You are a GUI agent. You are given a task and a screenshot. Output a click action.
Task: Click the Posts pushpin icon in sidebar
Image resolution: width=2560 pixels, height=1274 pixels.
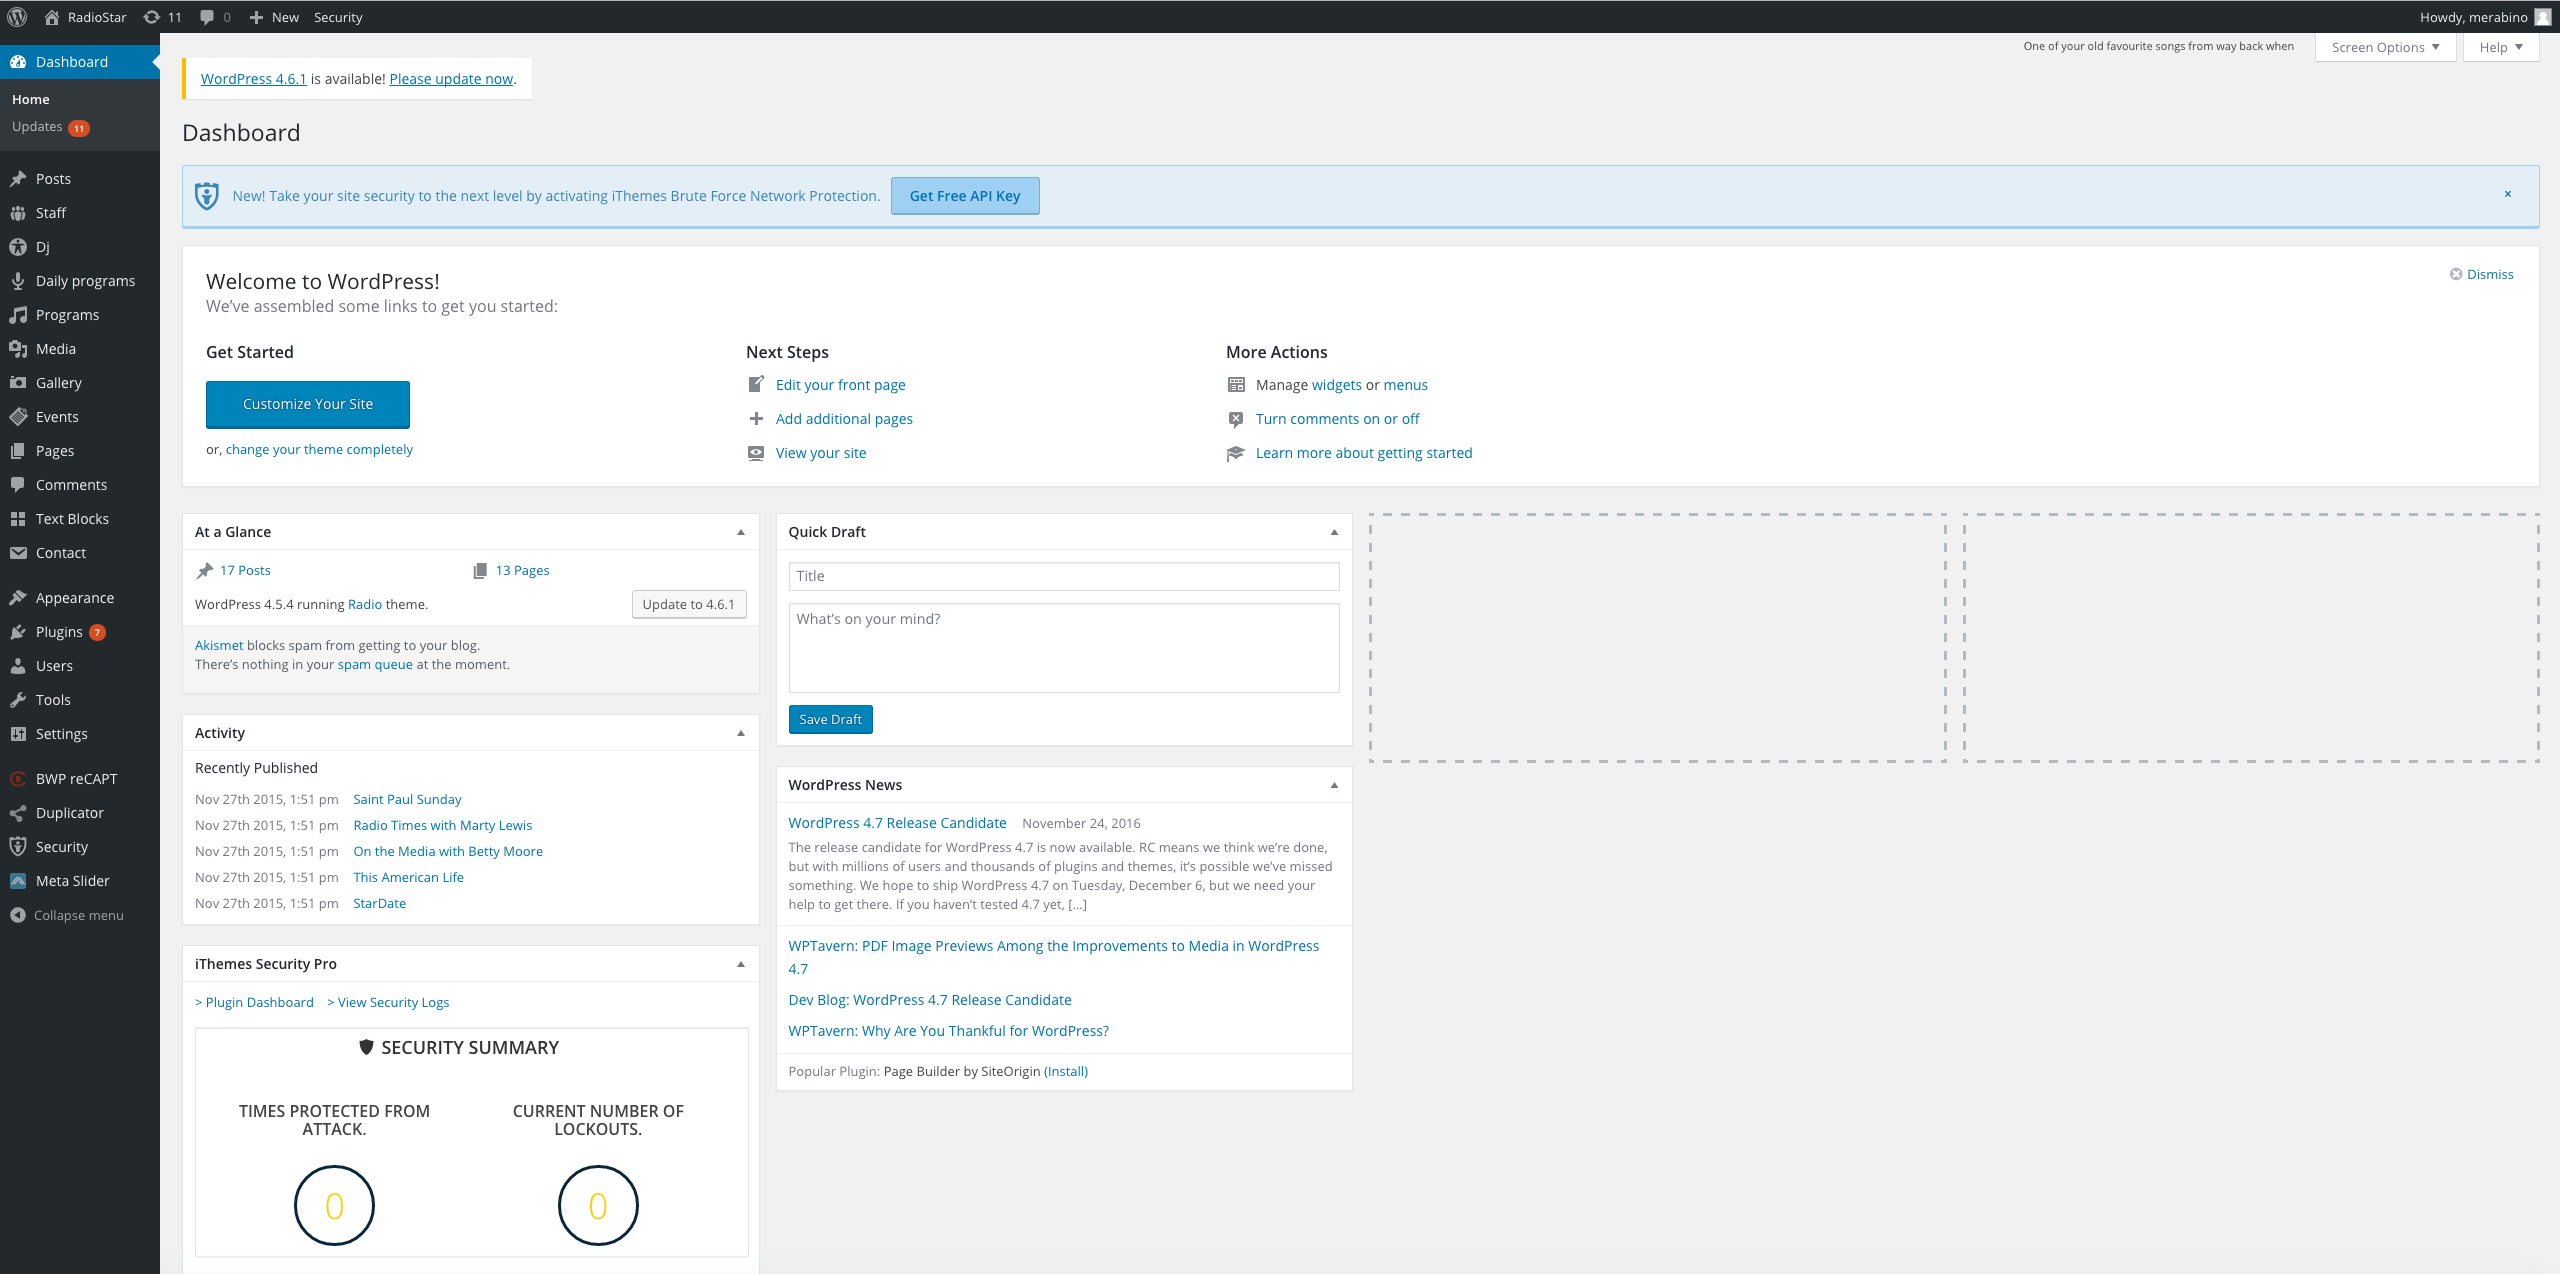point(18,179)
